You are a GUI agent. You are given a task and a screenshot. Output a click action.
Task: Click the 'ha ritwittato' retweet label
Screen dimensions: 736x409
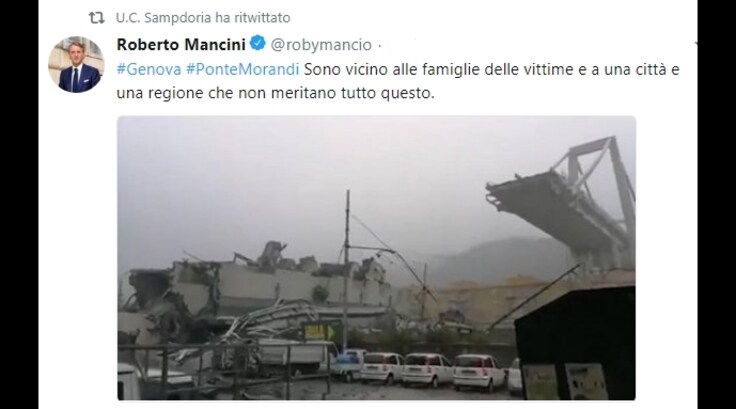click(x=253, y=18)
